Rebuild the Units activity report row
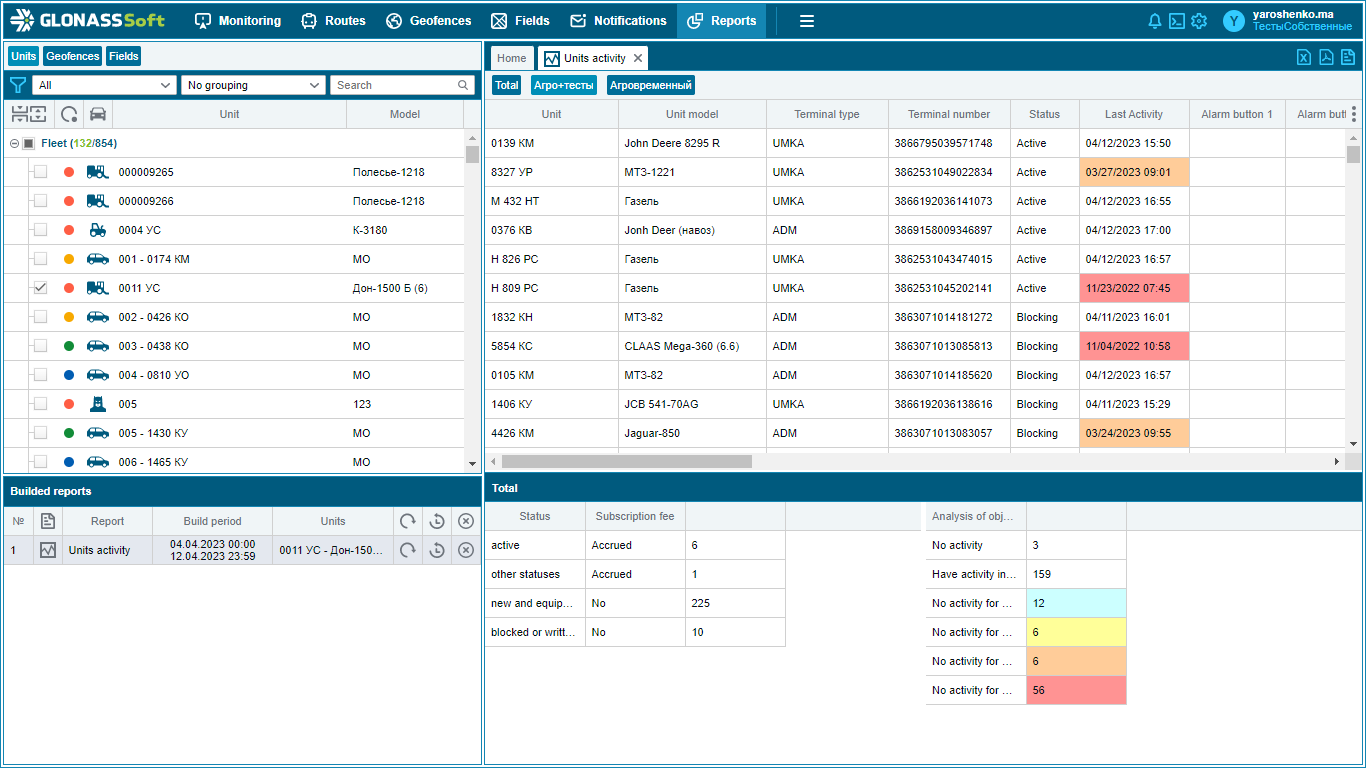The image size is (1366, 768). pyautogui.click(x=407, y=550)
